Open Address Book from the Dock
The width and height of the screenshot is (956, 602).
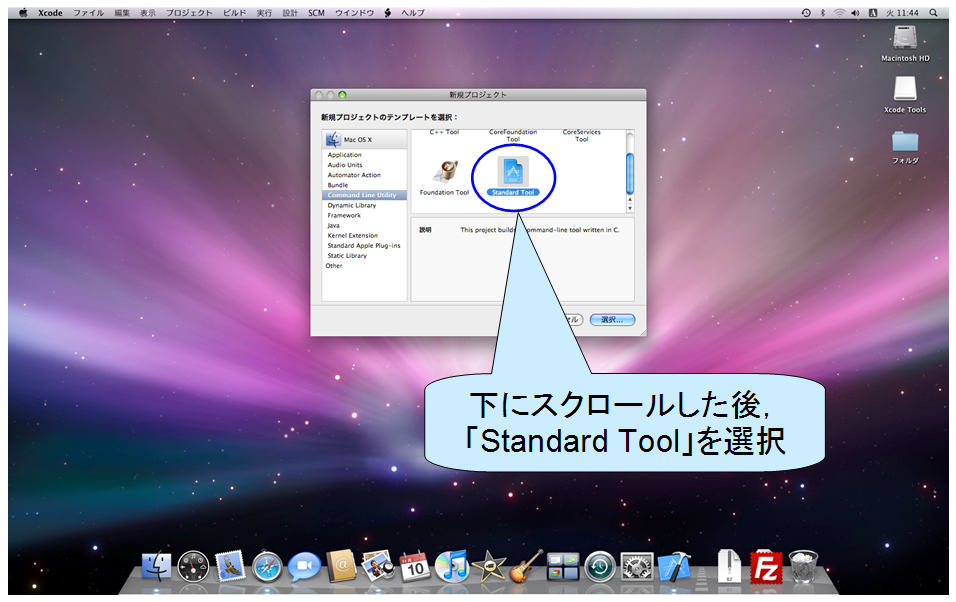[x=341, y=566]
